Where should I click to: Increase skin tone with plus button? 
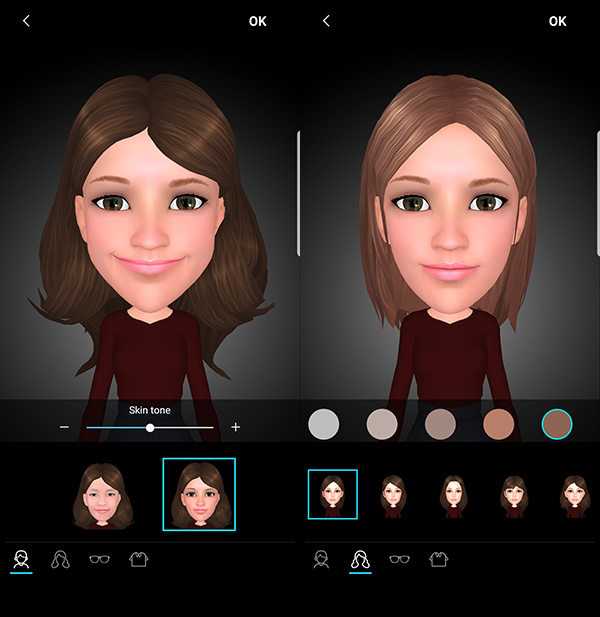point(236,427)
